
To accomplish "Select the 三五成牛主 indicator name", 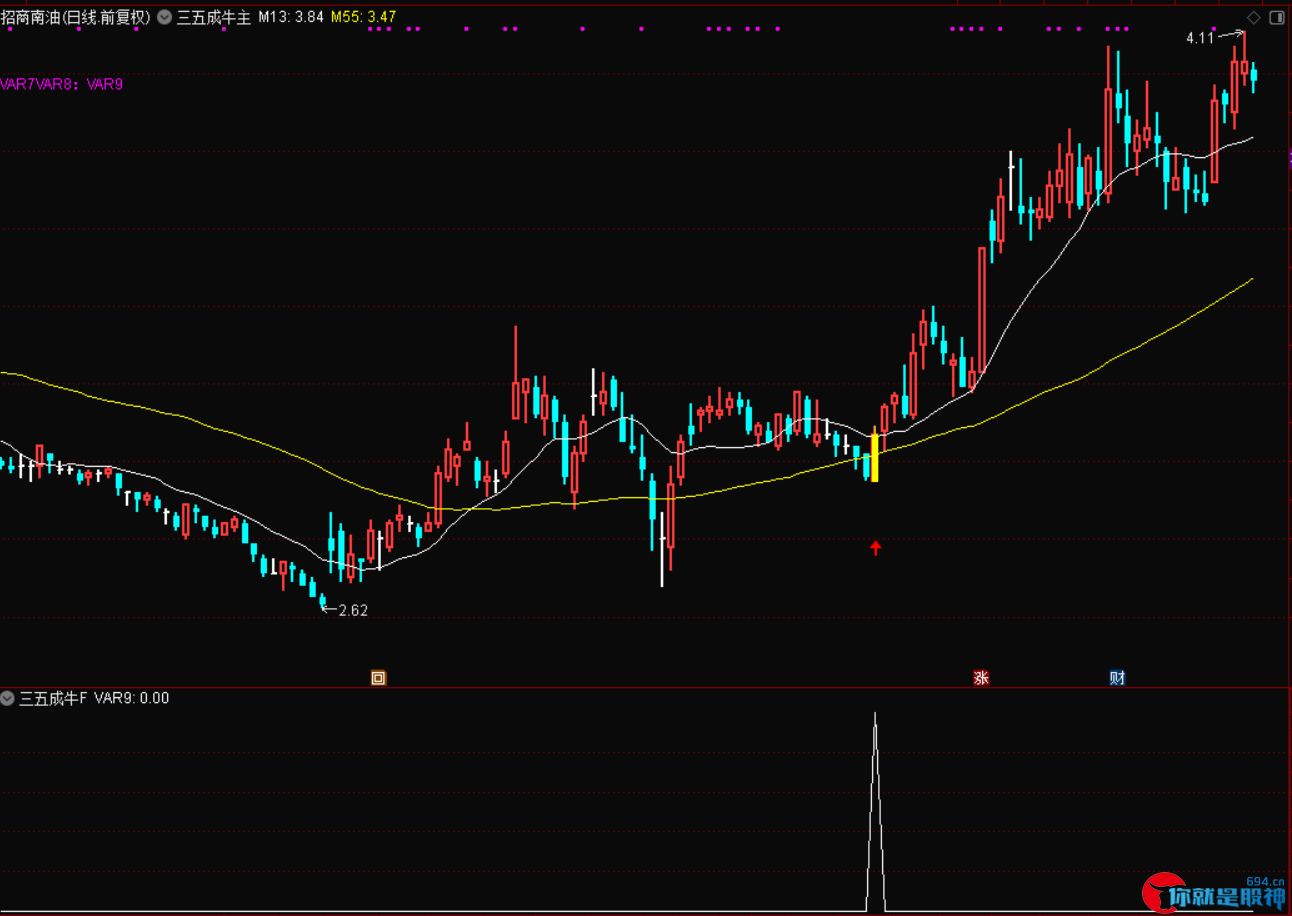I will 213,17.
